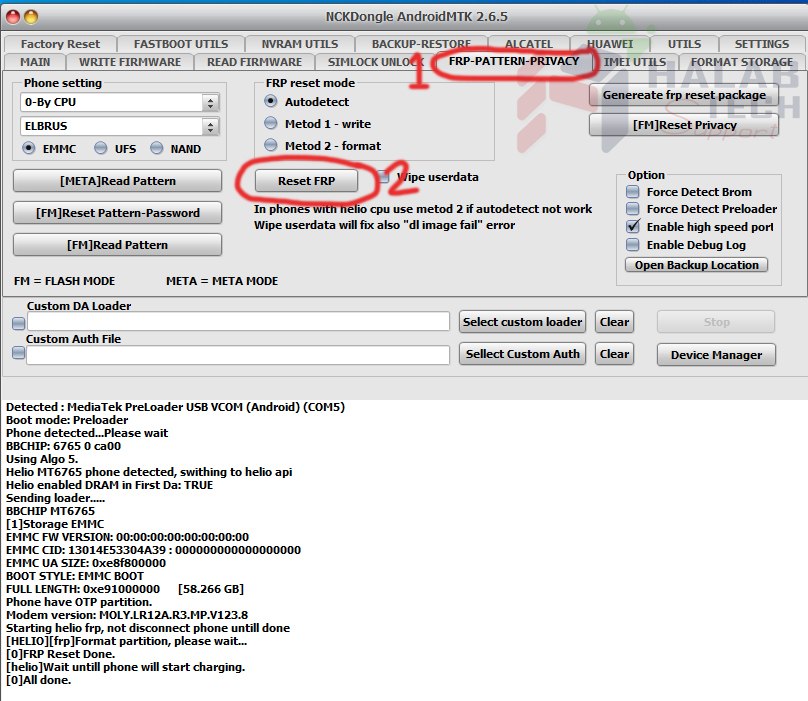The height and width of the screenshot is (701, 808).
Task: Select the EMMC storage radio button
Action: tap(29, 148)
